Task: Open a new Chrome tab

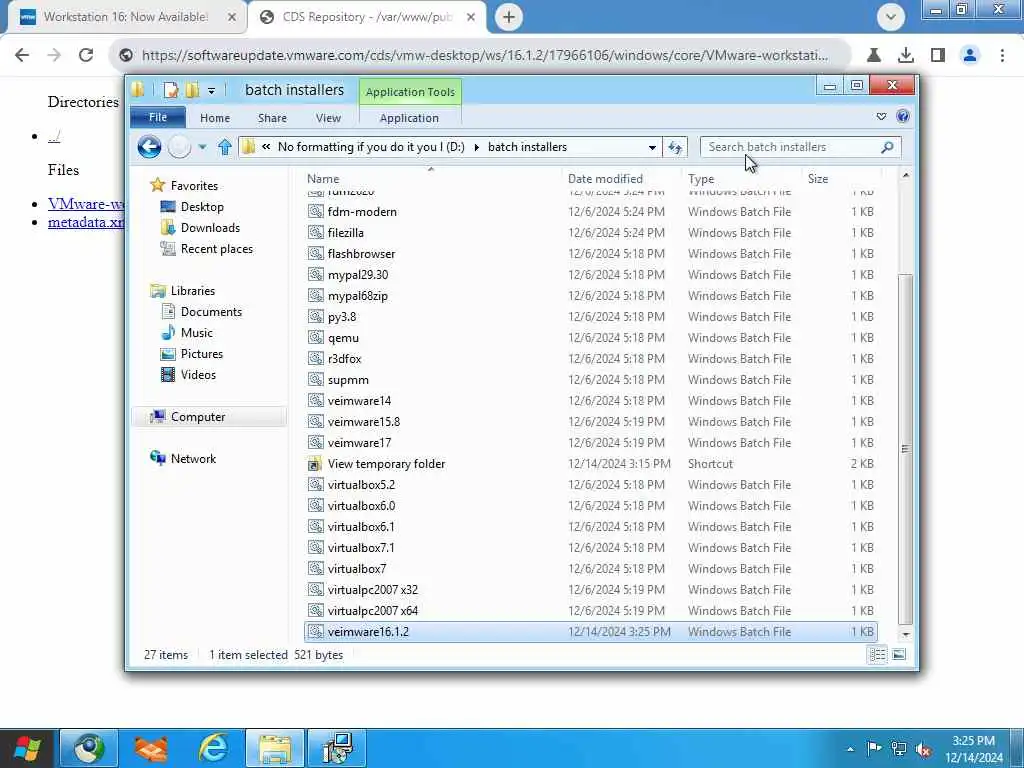Action: pyautogui.click(x=509, y=17)
